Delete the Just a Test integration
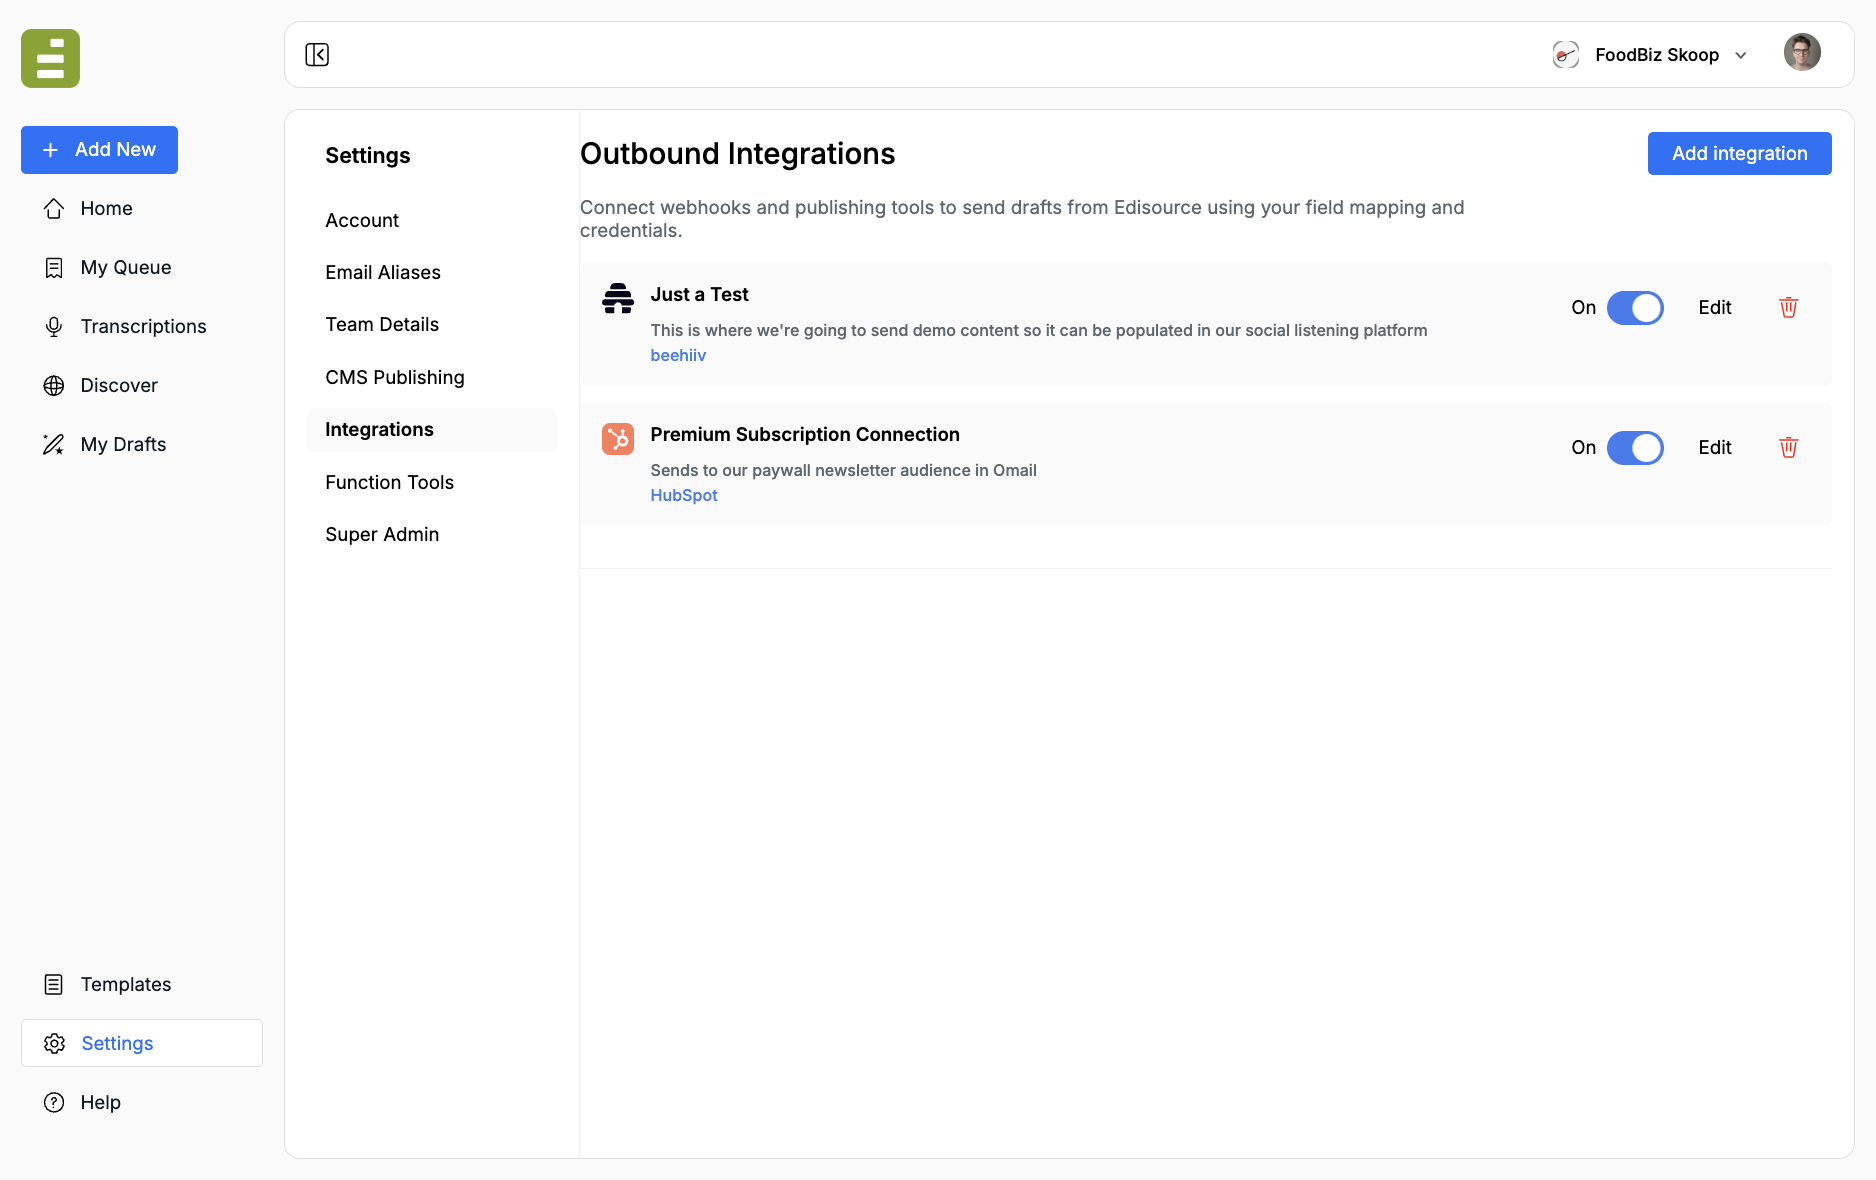Image resolution: width=1876 pixels, height=1180 pixels. tap(1789, 307)
